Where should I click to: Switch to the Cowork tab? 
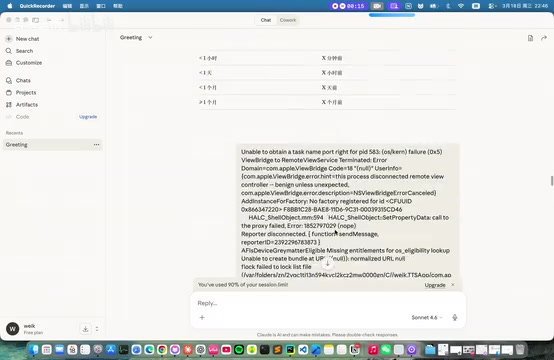pyautogui.click(x=288, y=20)
